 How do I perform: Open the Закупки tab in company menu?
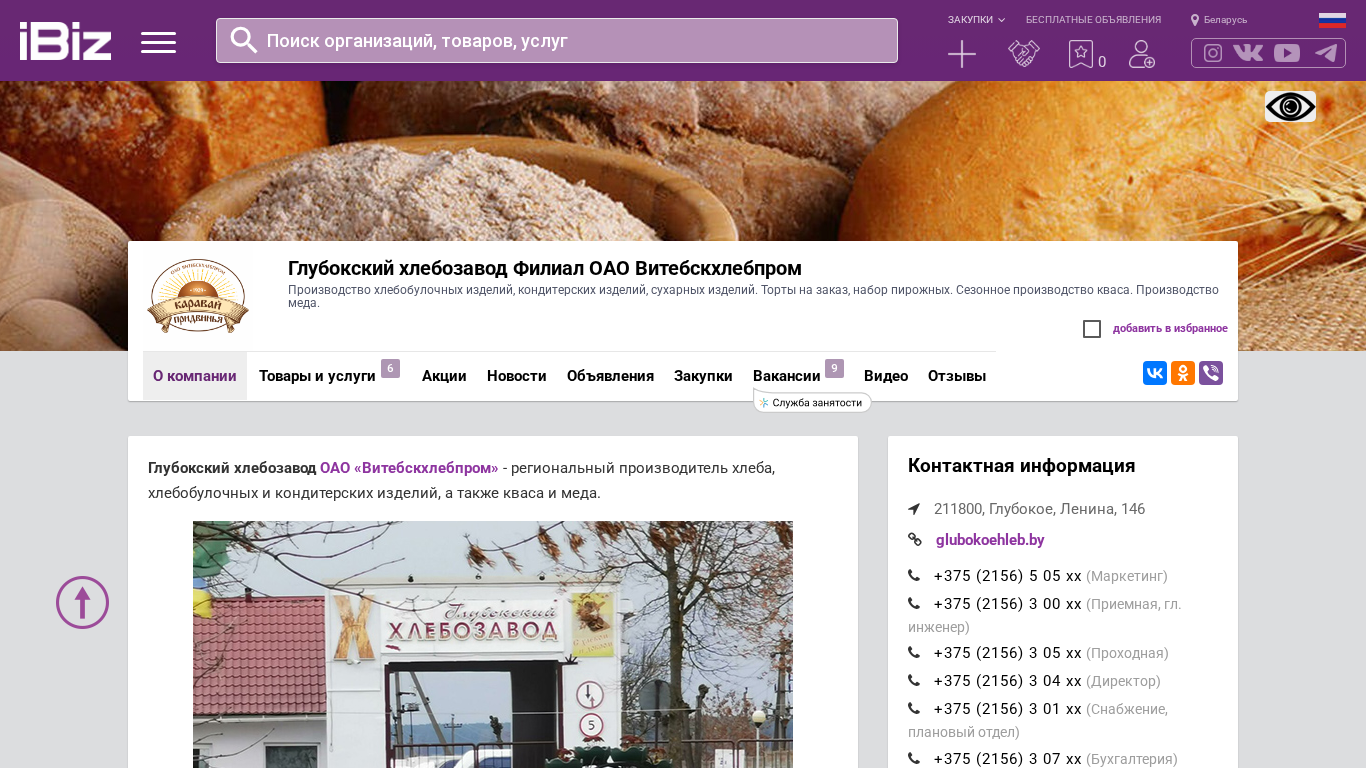click(x=703, y=376)
